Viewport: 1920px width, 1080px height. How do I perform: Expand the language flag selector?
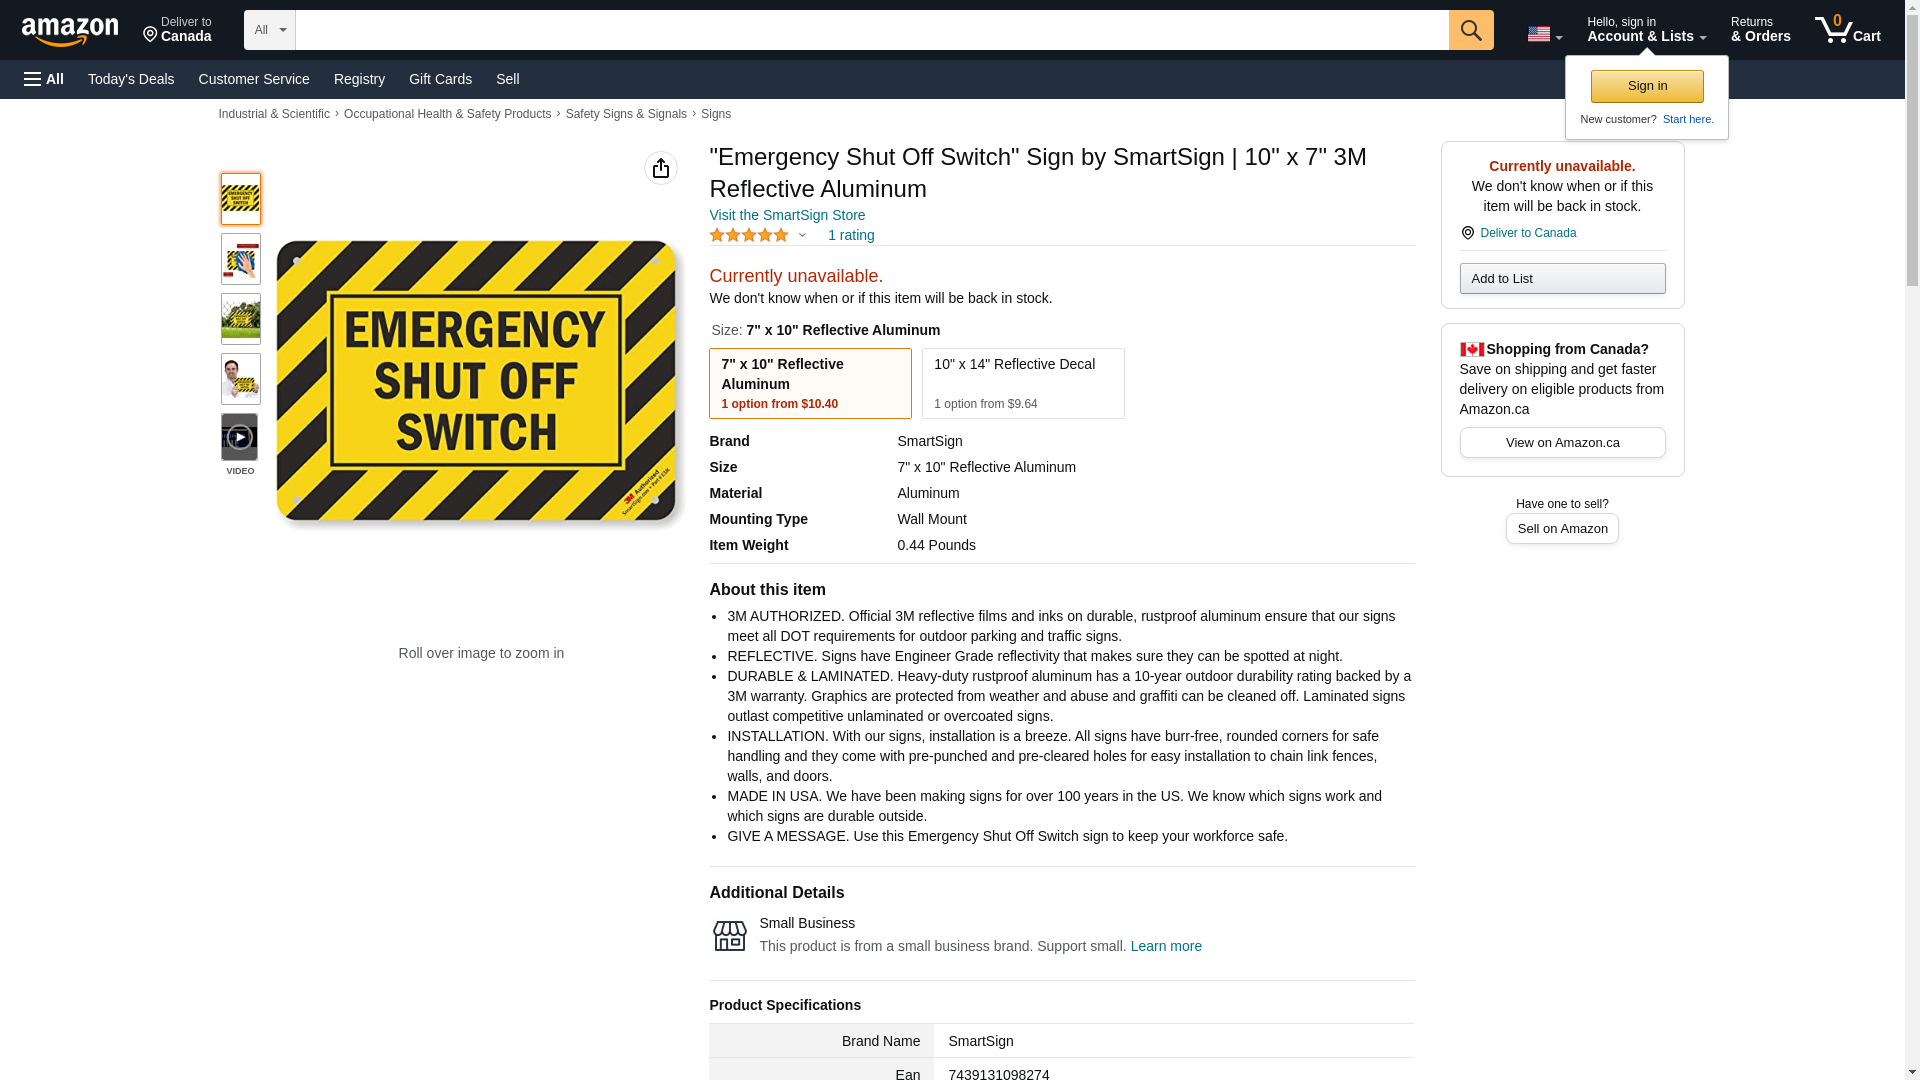[1544, 35]
